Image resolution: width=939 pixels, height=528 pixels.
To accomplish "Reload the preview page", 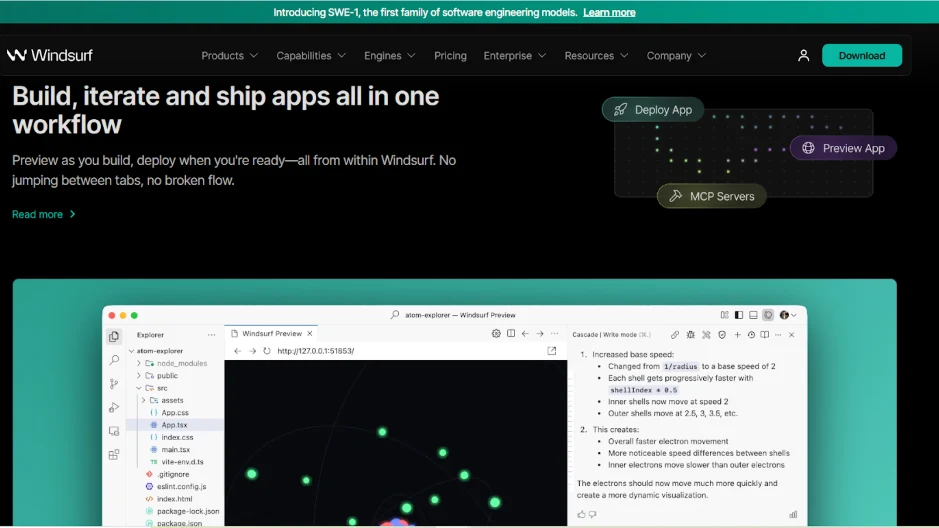I will click(x=266, y=351).
